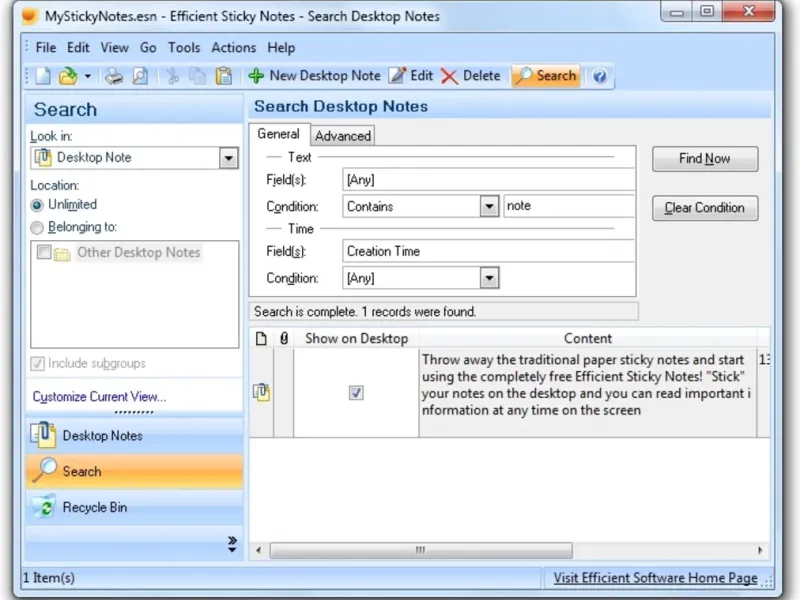Toggle the Search toolbar button
The width and height of the screenshot is (800, 600).
(545, 76)
